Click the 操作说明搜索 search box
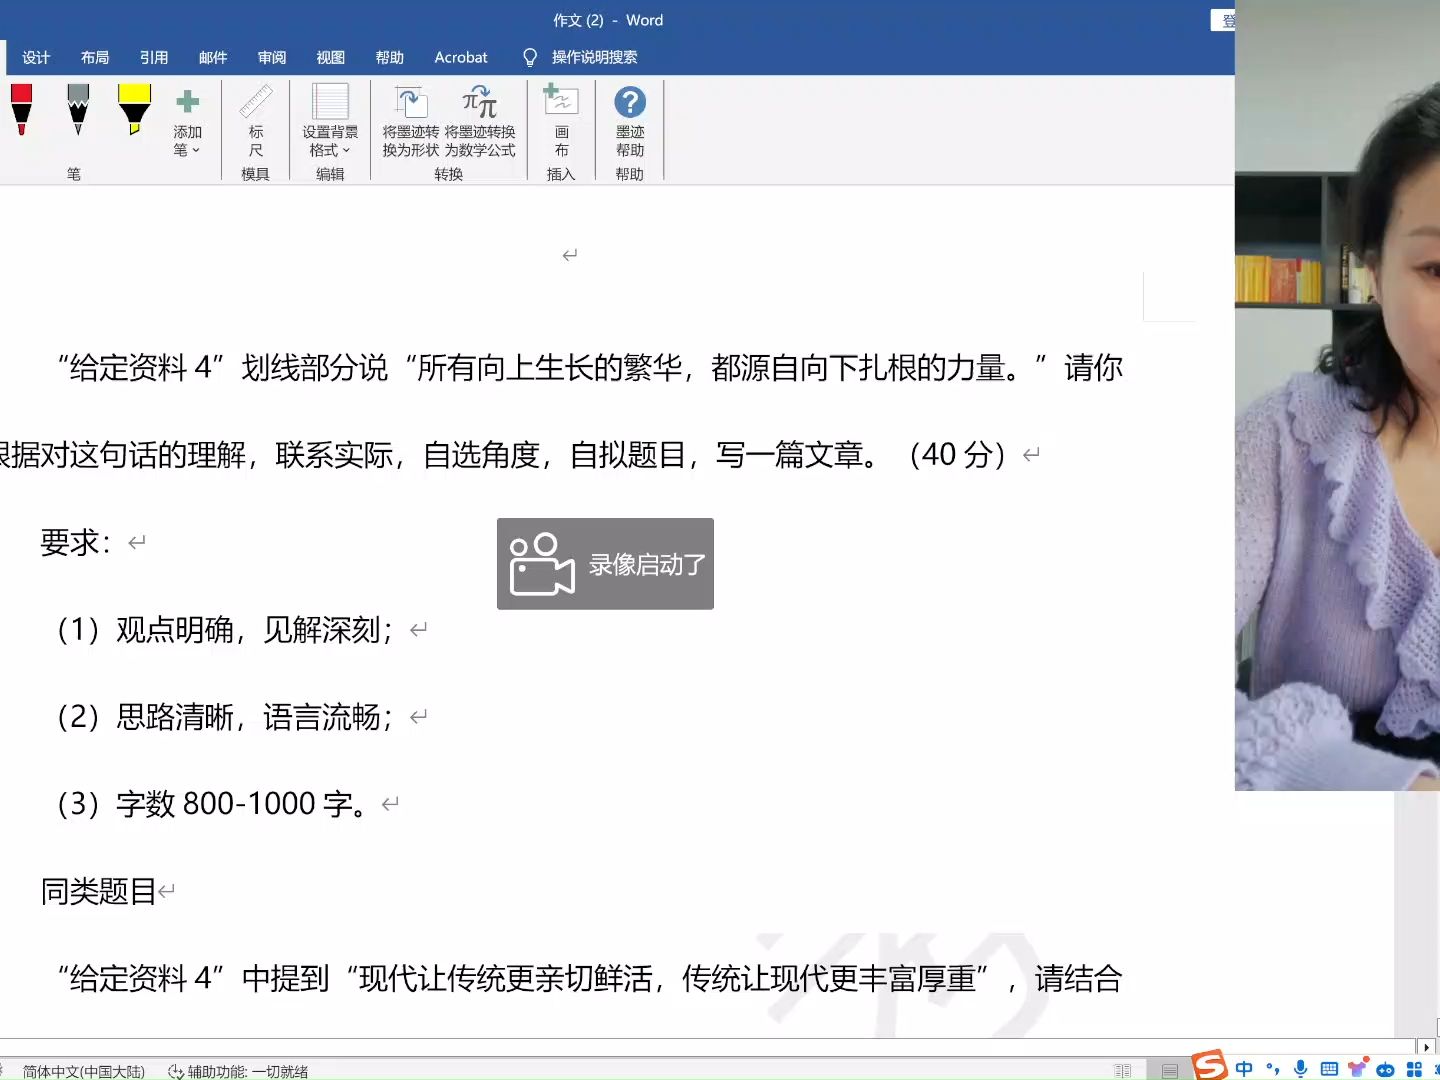1440x1080 pixels. click(x=594, y=57)
